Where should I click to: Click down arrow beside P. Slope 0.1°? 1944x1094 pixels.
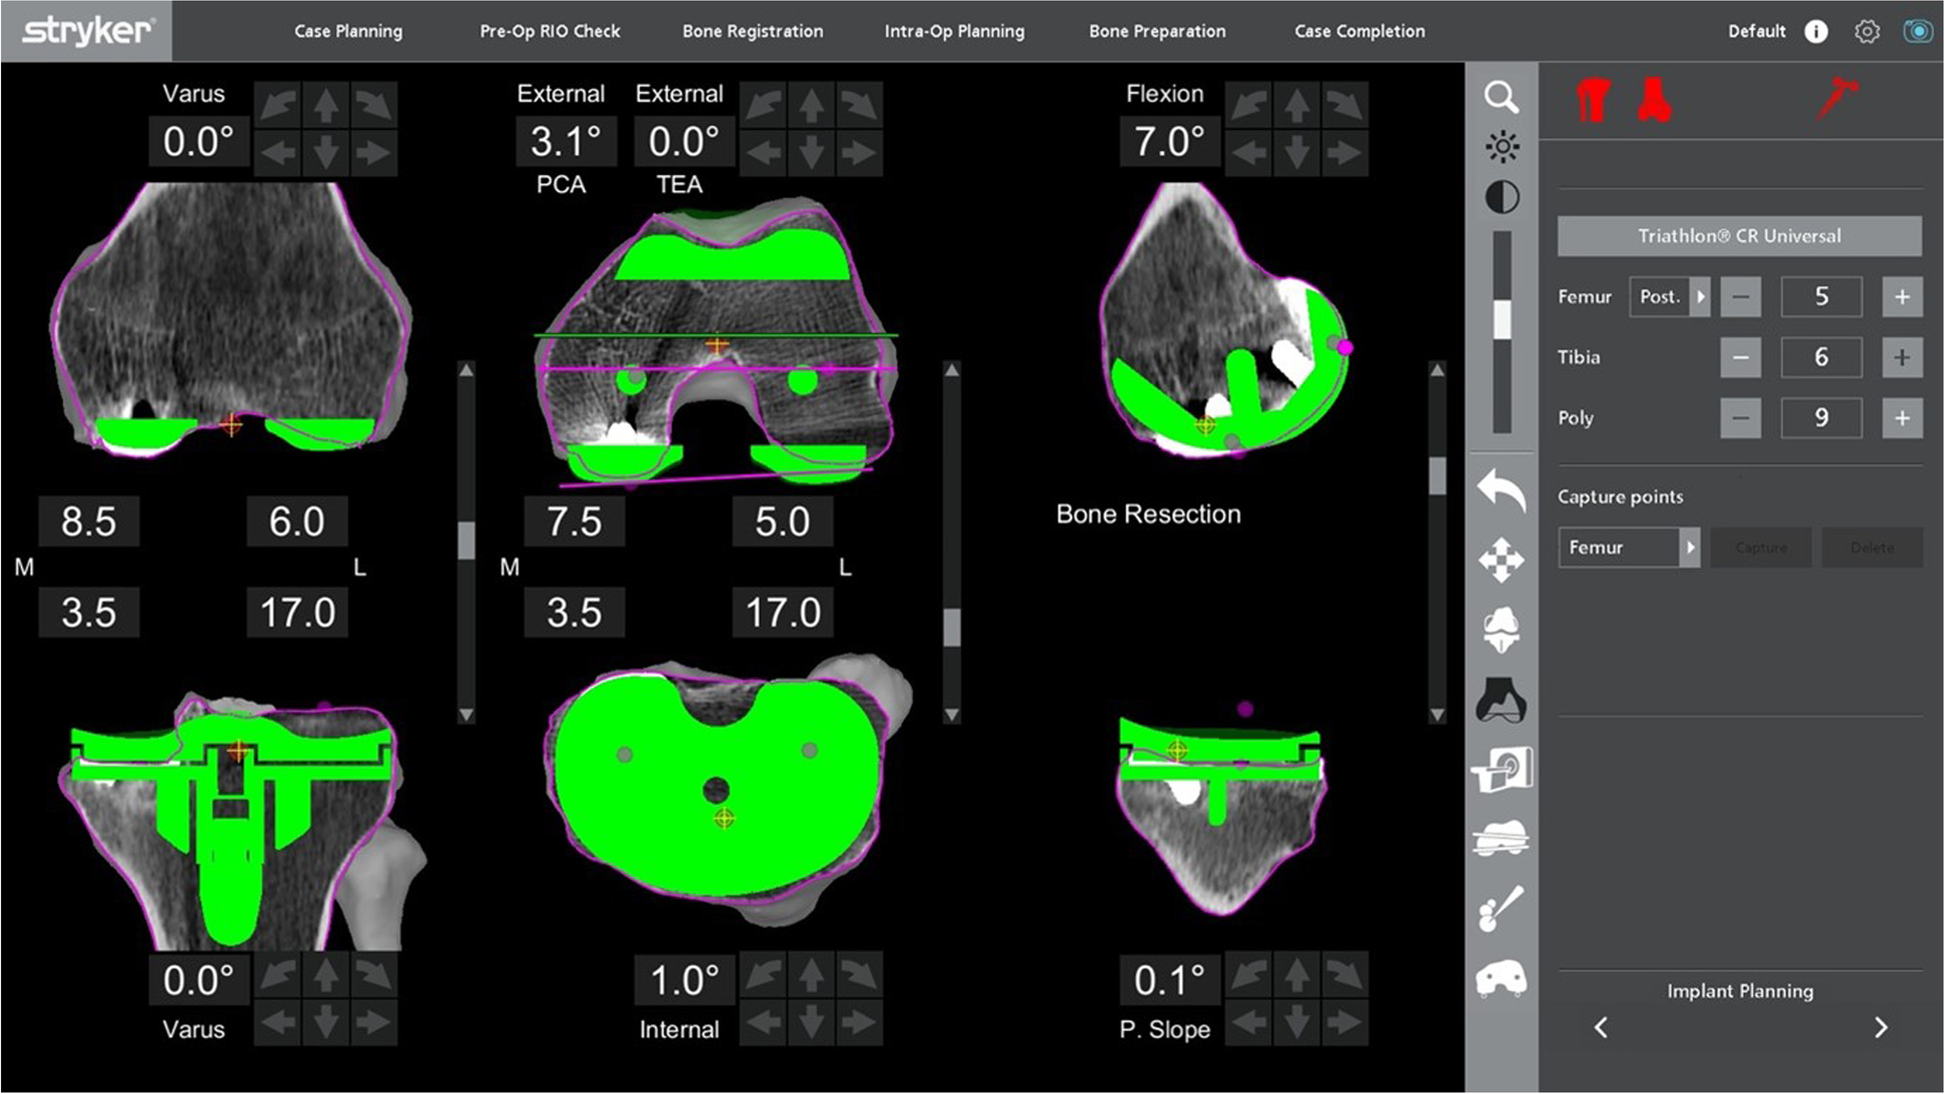point(1296,1023)
